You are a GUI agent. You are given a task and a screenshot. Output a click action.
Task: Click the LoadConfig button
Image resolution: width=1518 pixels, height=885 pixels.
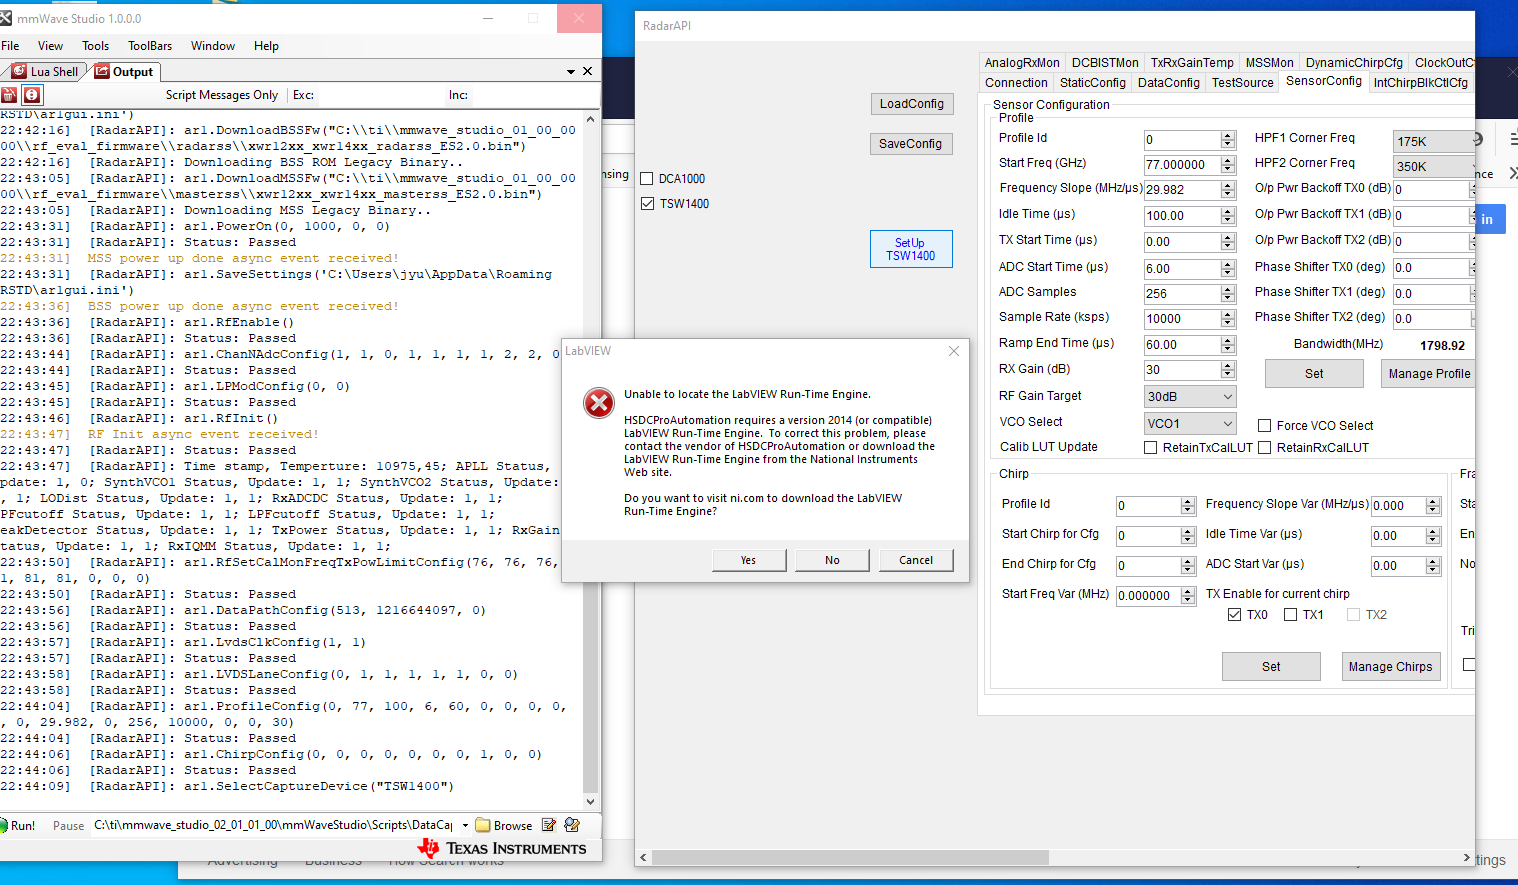click(x=912, y=104)
